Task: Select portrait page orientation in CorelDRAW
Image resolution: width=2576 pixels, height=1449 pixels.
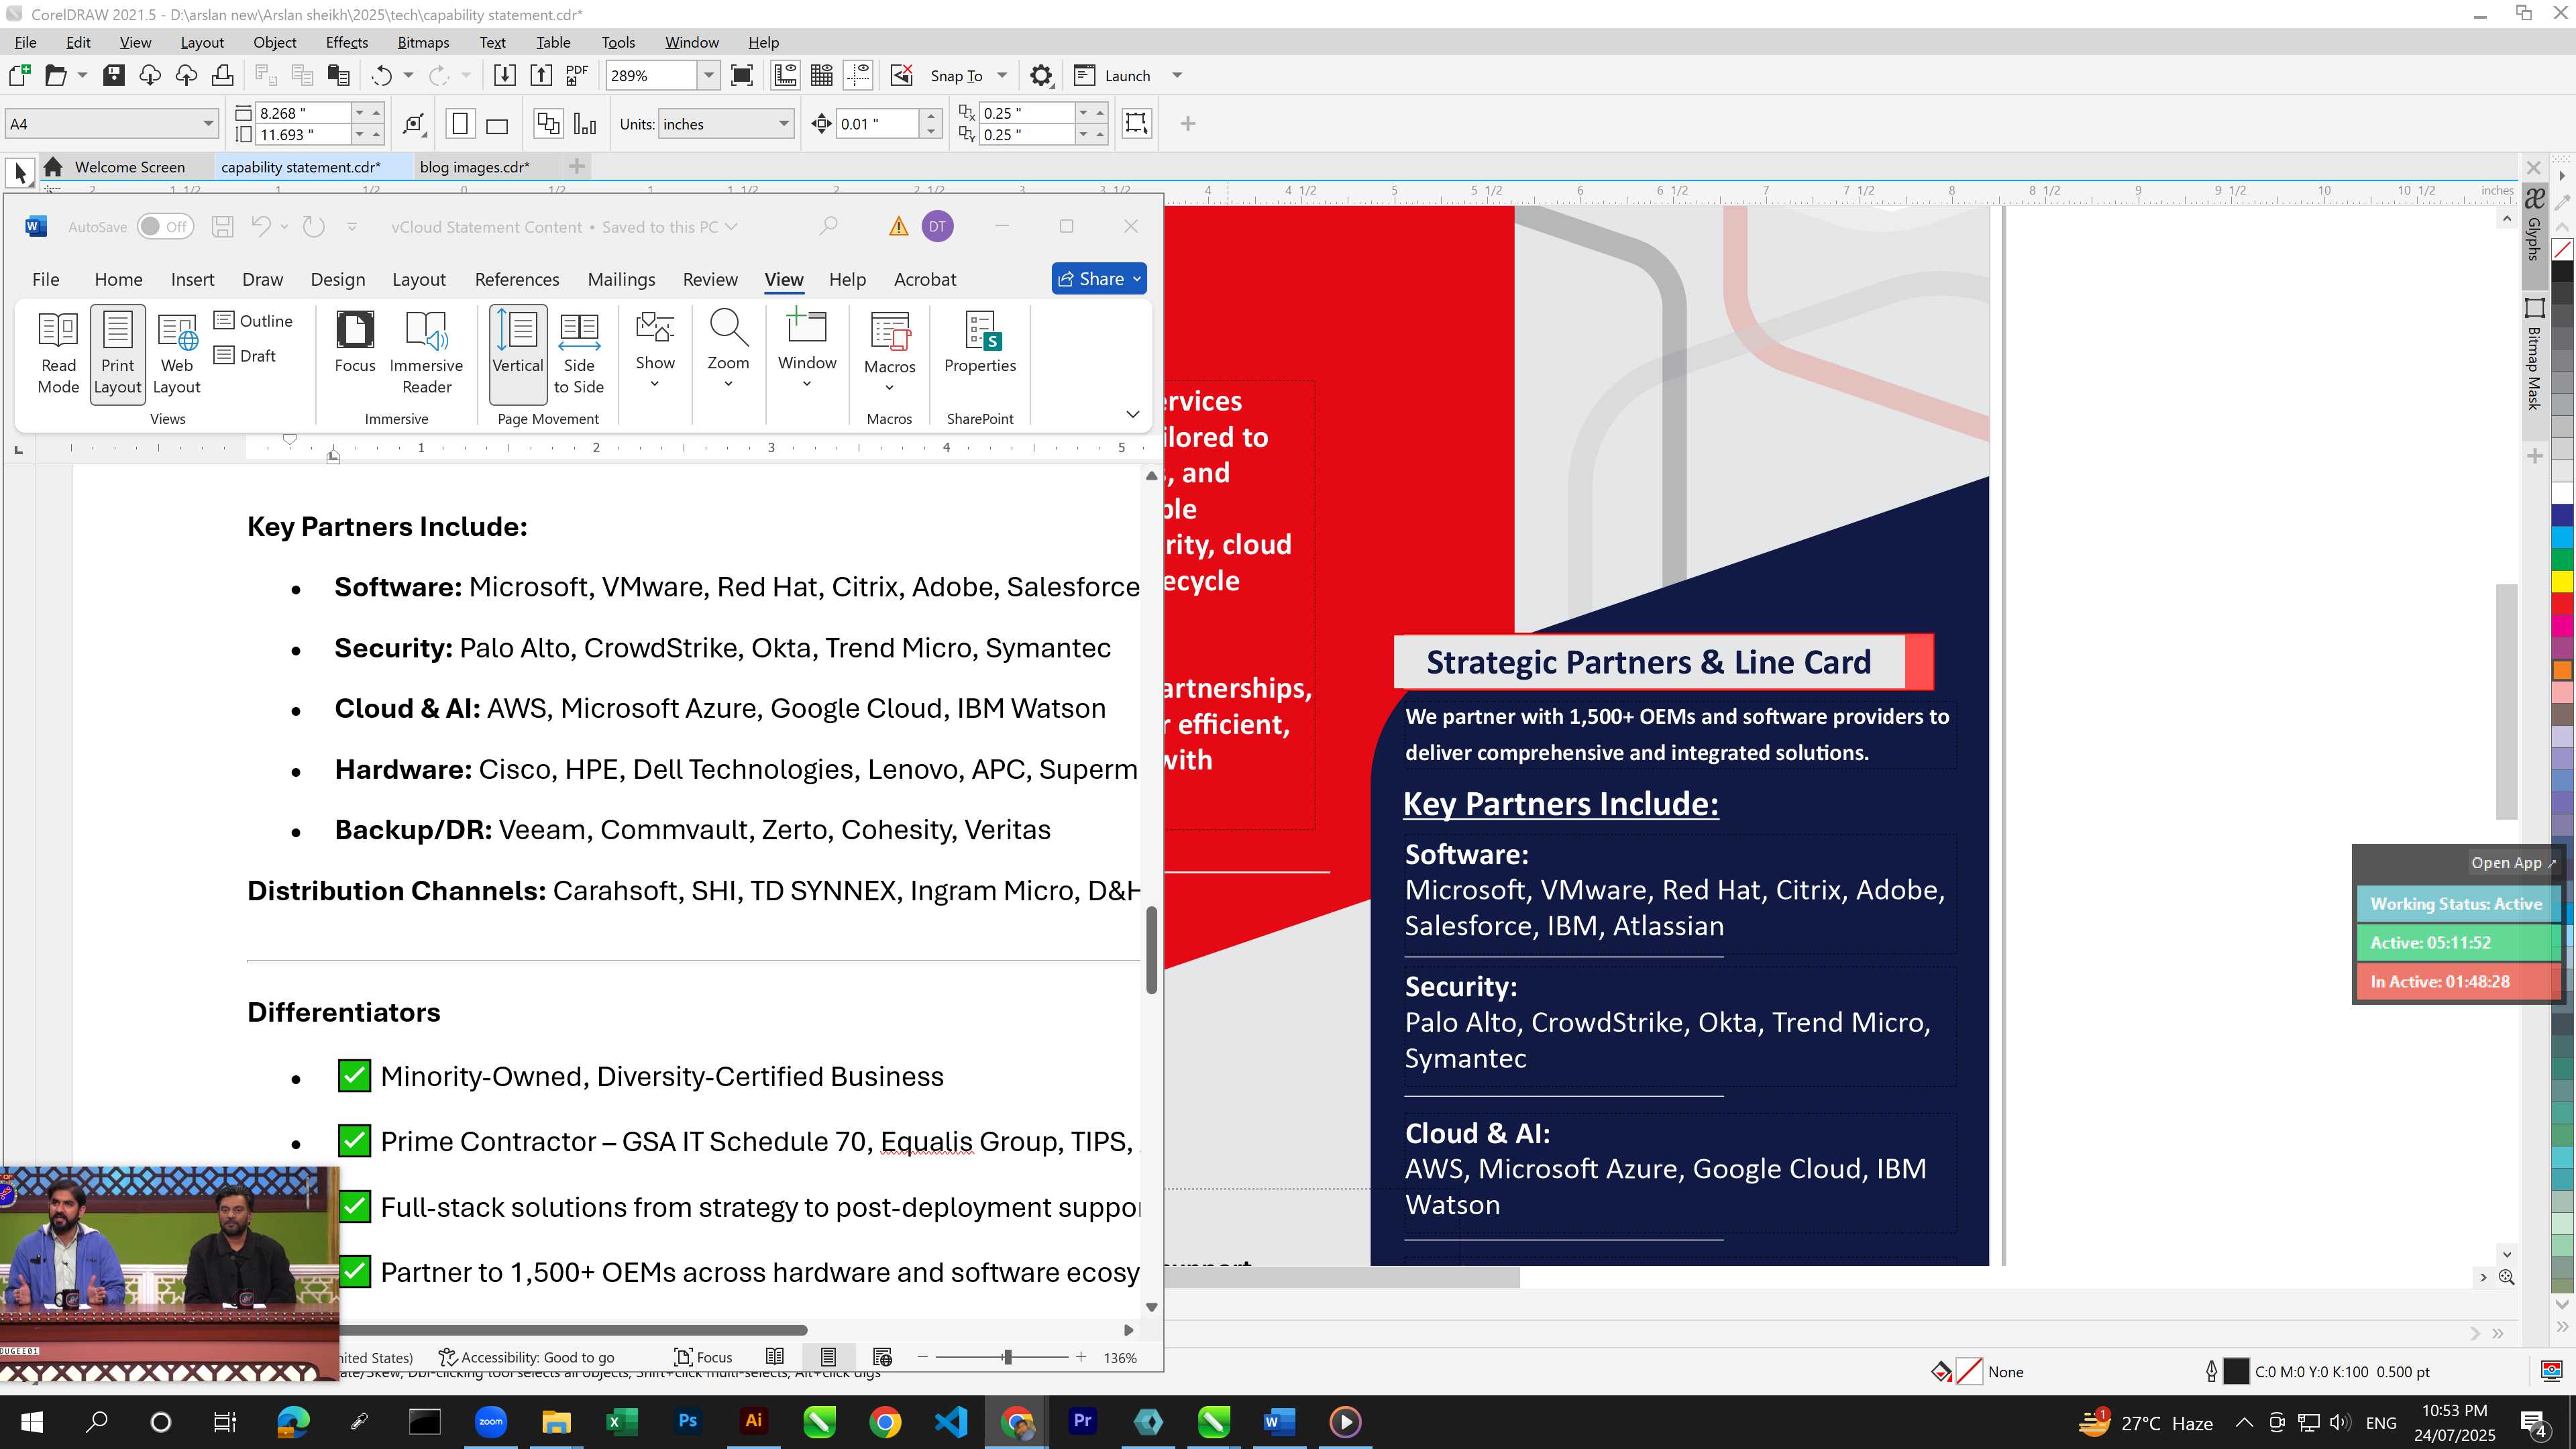Action: (460, 124)
